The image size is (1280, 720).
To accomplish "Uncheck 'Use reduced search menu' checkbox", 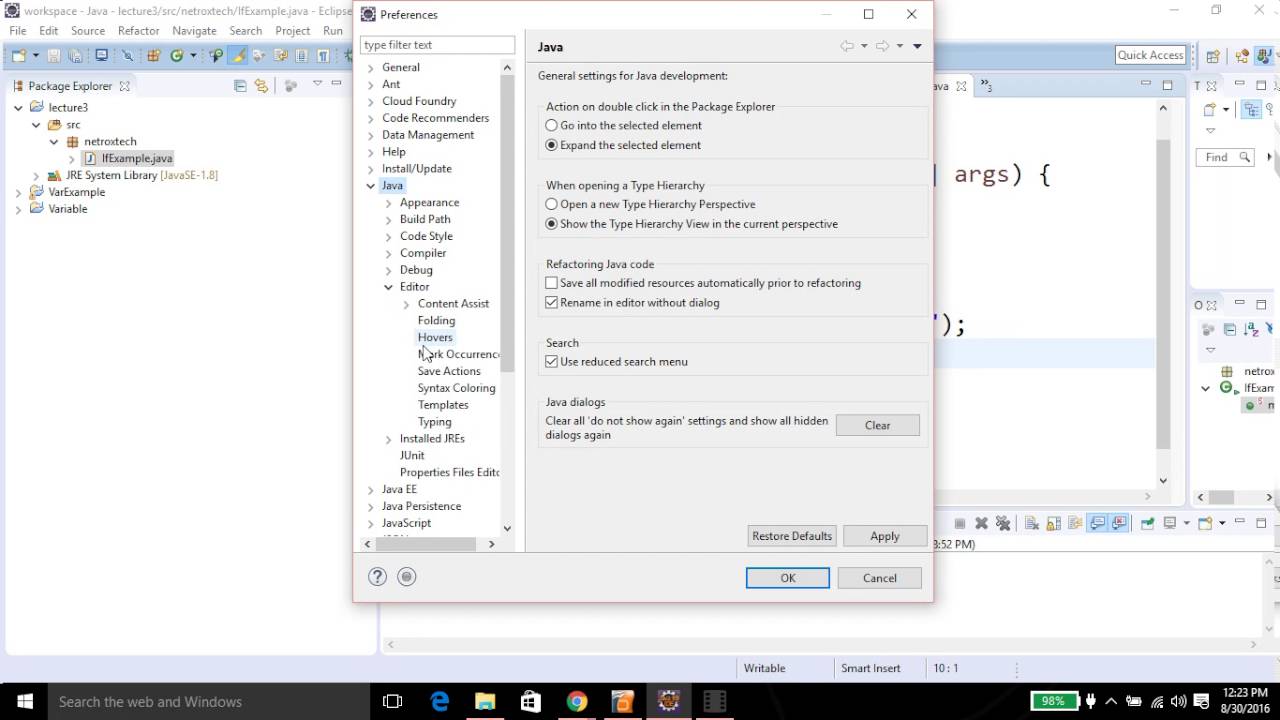I will (x=551, y=361).
